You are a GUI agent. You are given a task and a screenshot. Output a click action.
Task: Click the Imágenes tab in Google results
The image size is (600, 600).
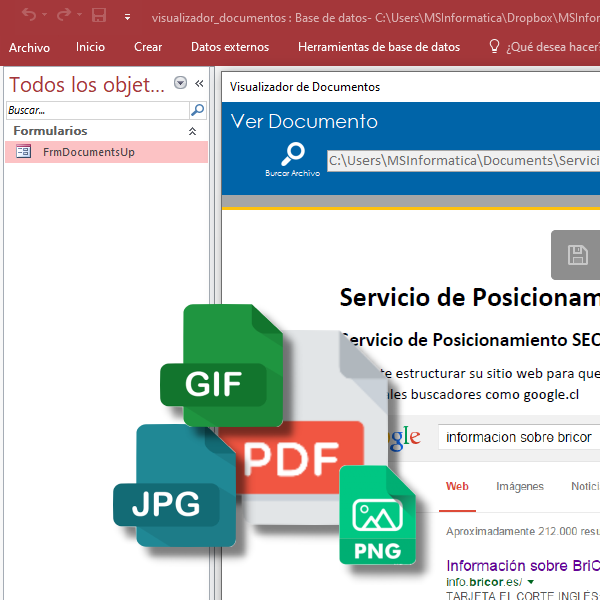520,487
